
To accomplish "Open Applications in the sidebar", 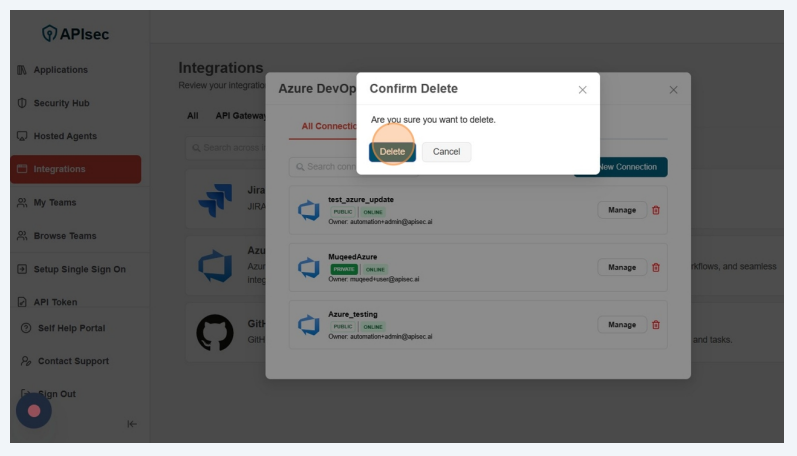I will coord(60,70).
